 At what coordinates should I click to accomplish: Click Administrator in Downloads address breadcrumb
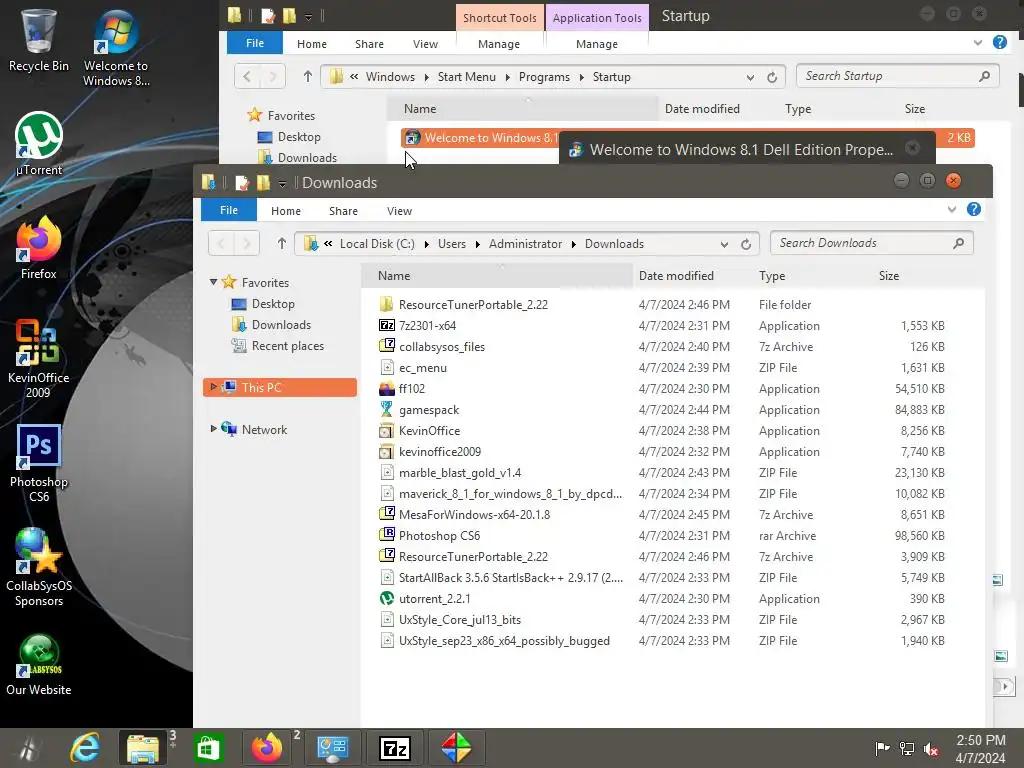(525, 244)
